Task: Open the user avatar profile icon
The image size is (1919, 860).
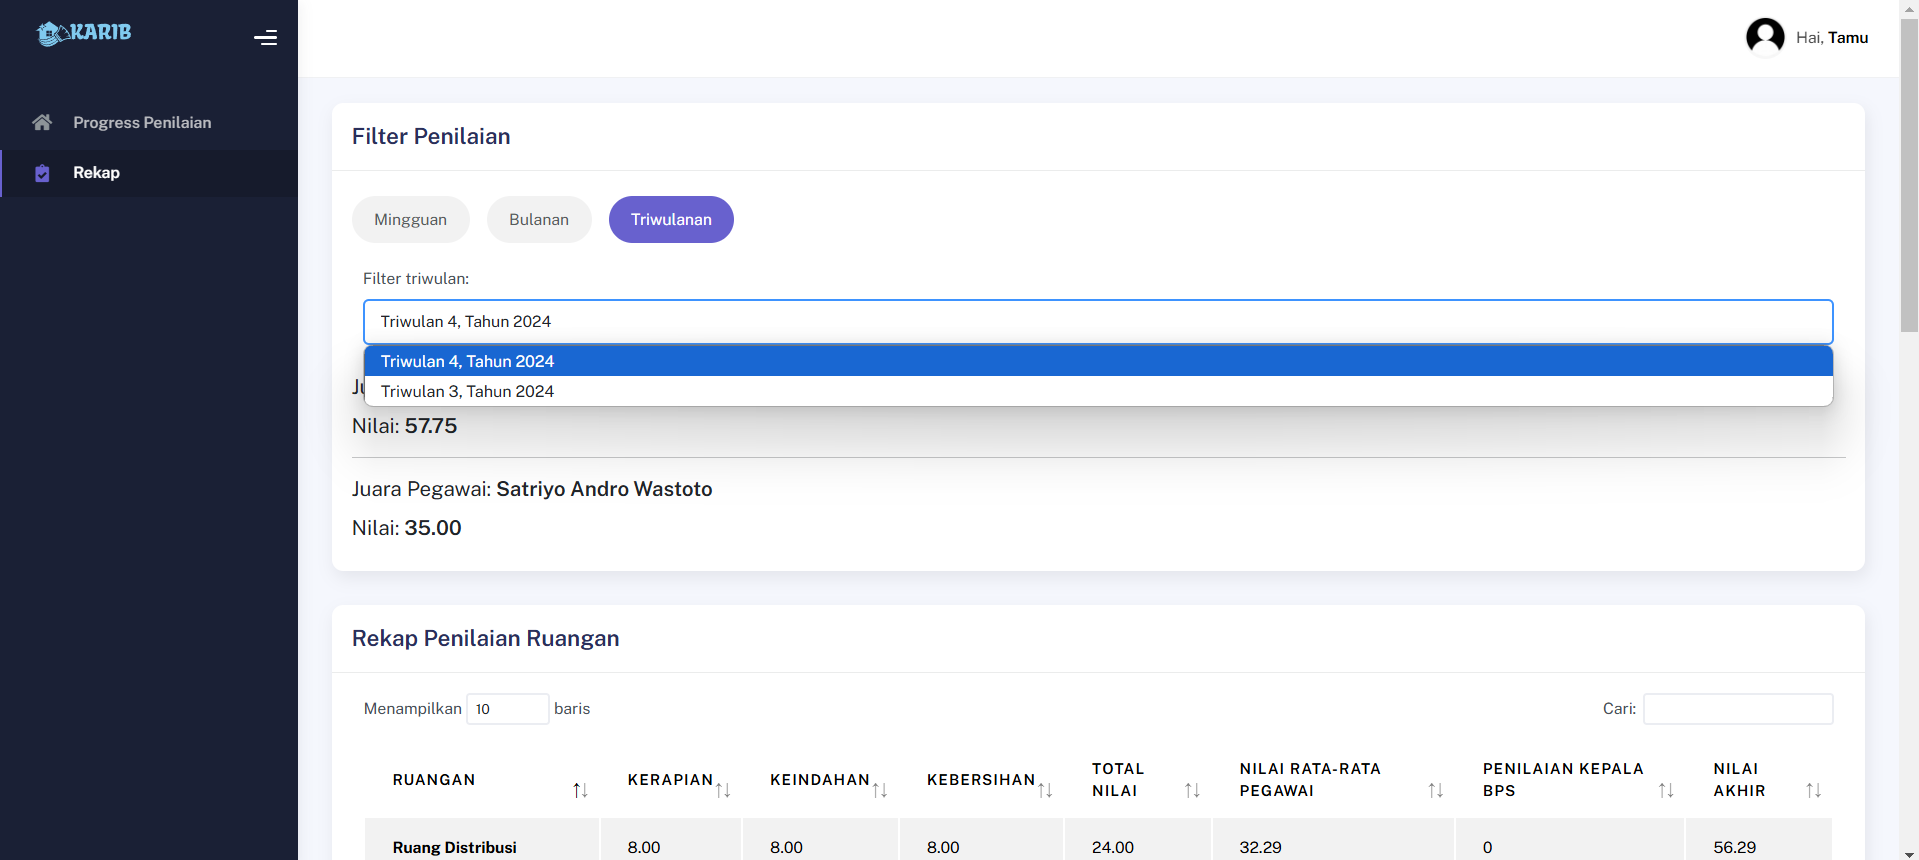Action: click(x=1764, y=37)
